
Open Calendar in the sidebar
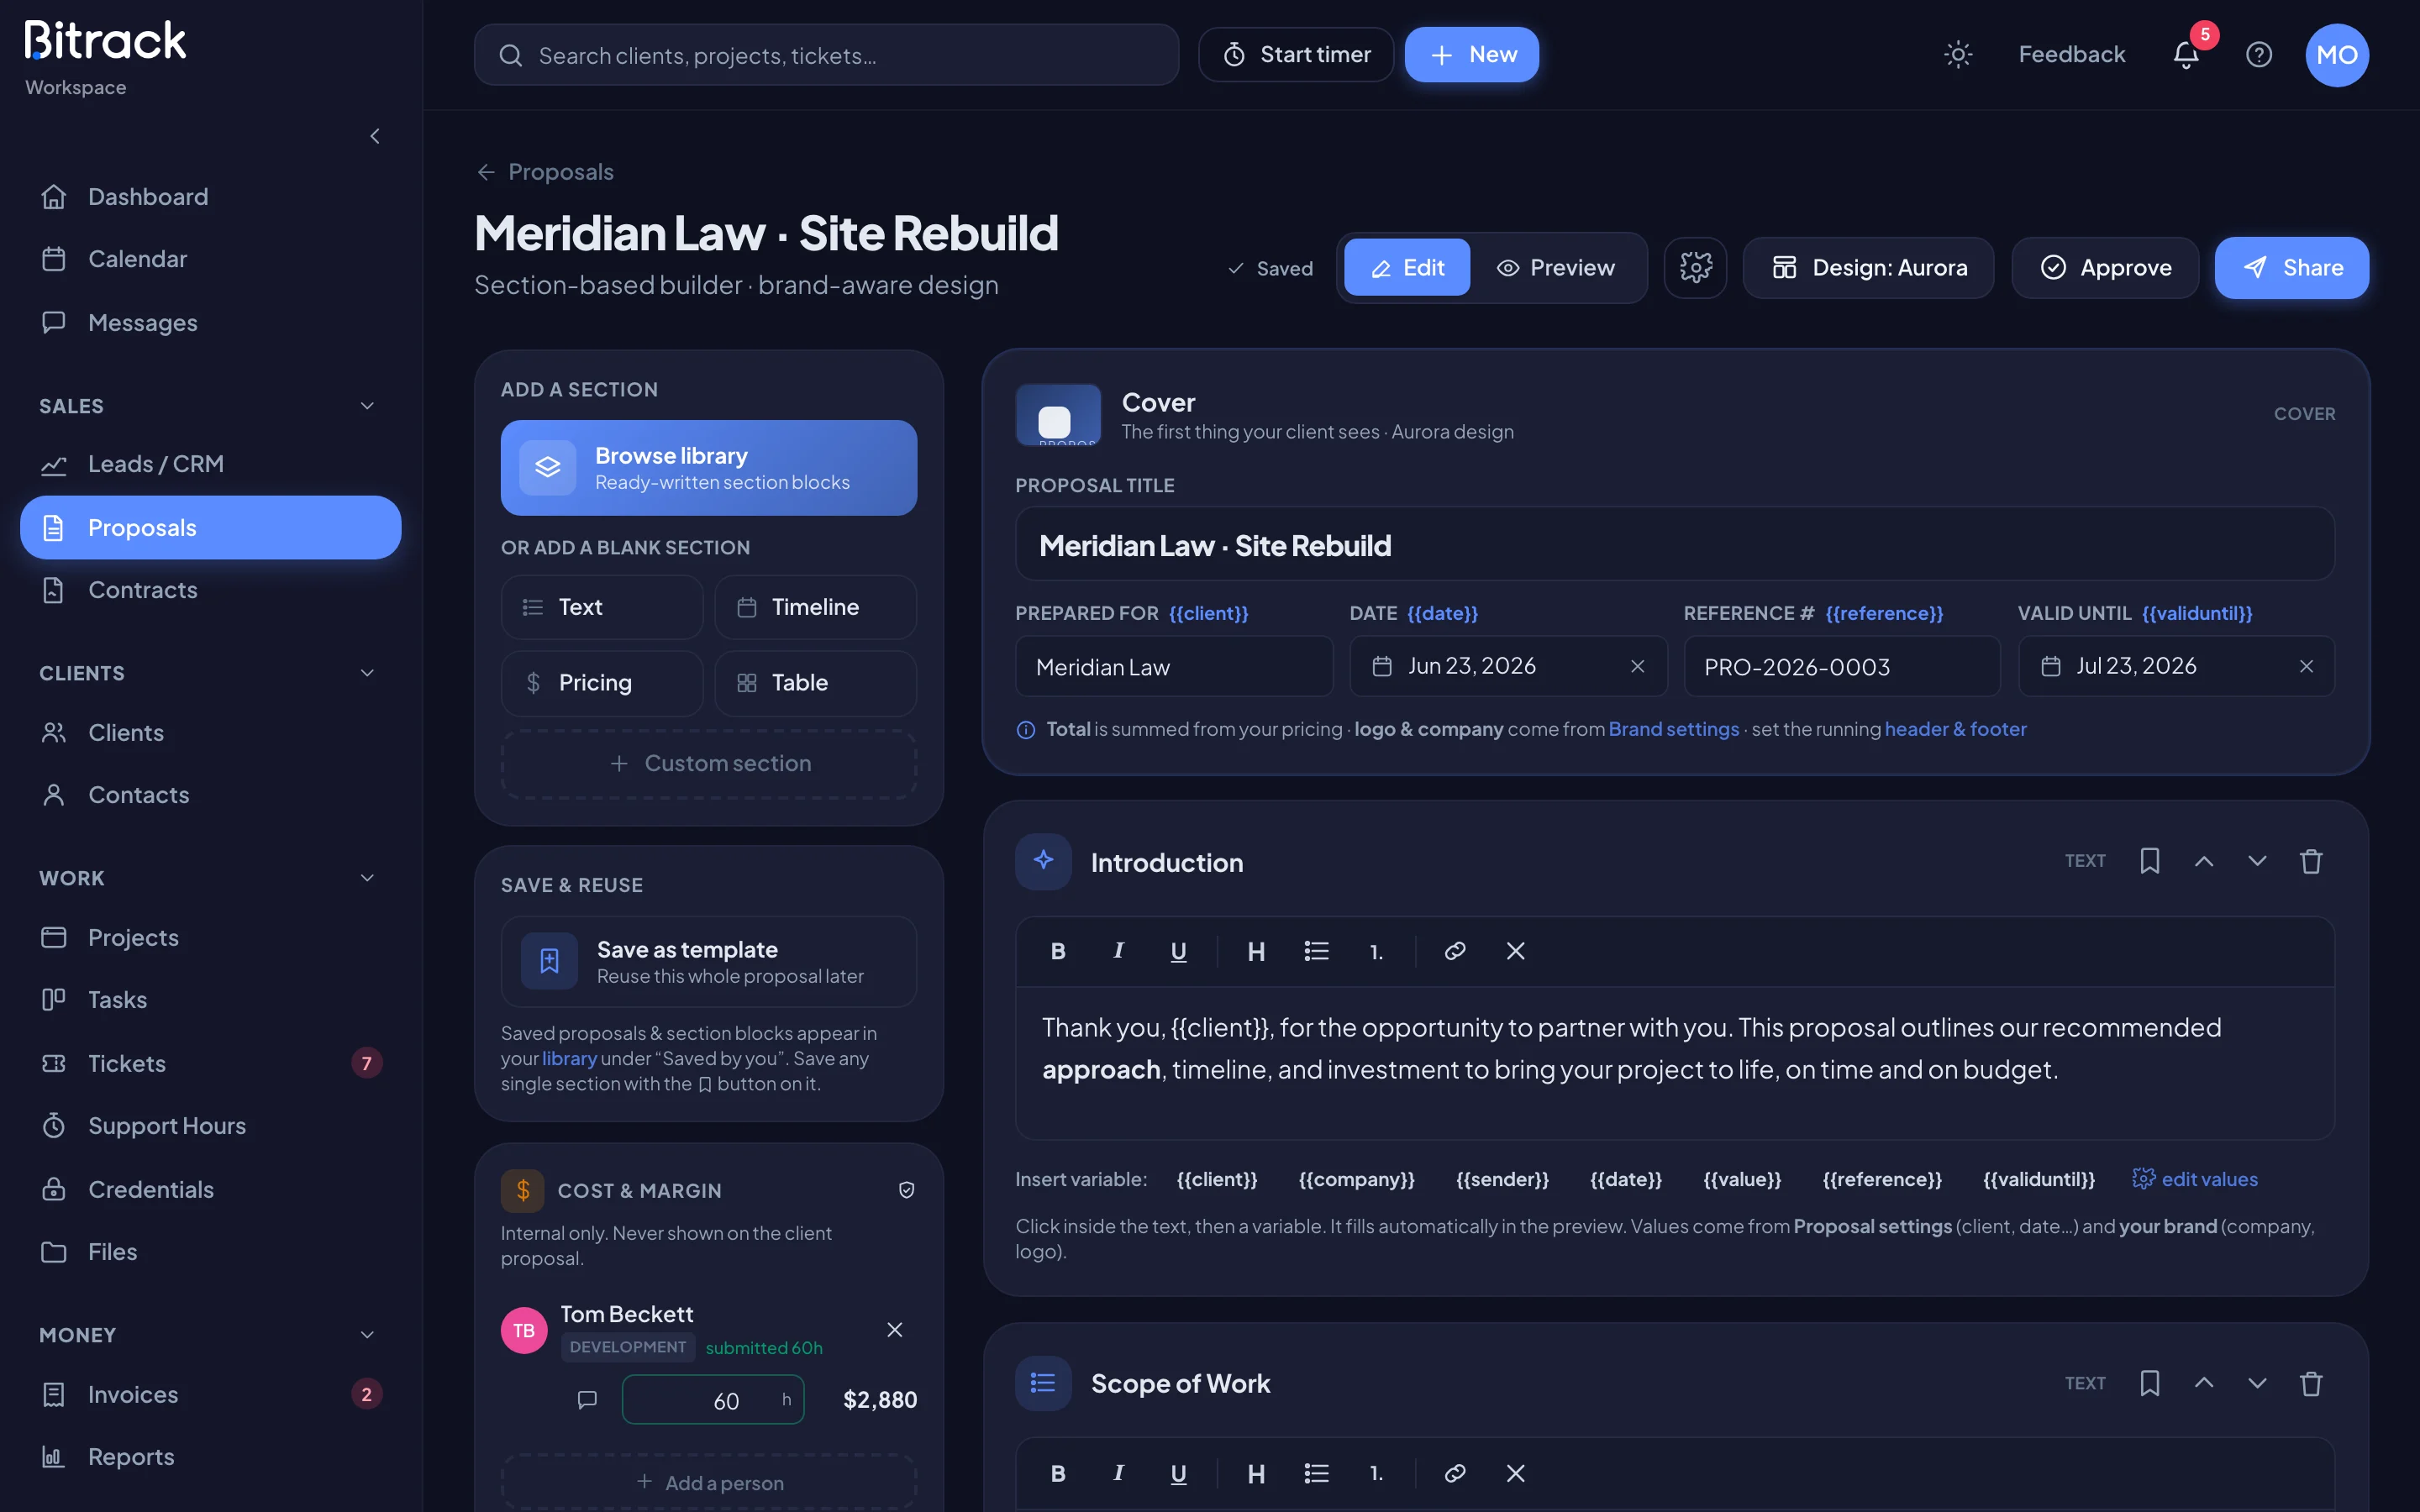210,259
